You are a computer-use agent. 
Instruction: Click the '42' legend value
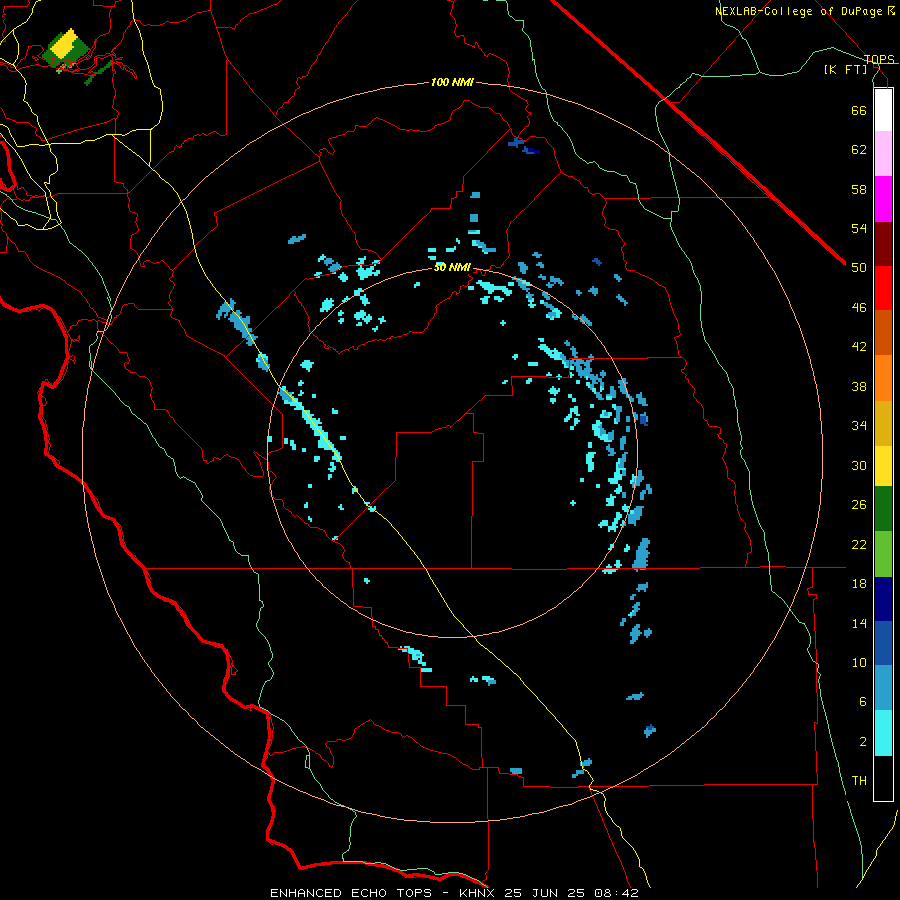point(859,347)
